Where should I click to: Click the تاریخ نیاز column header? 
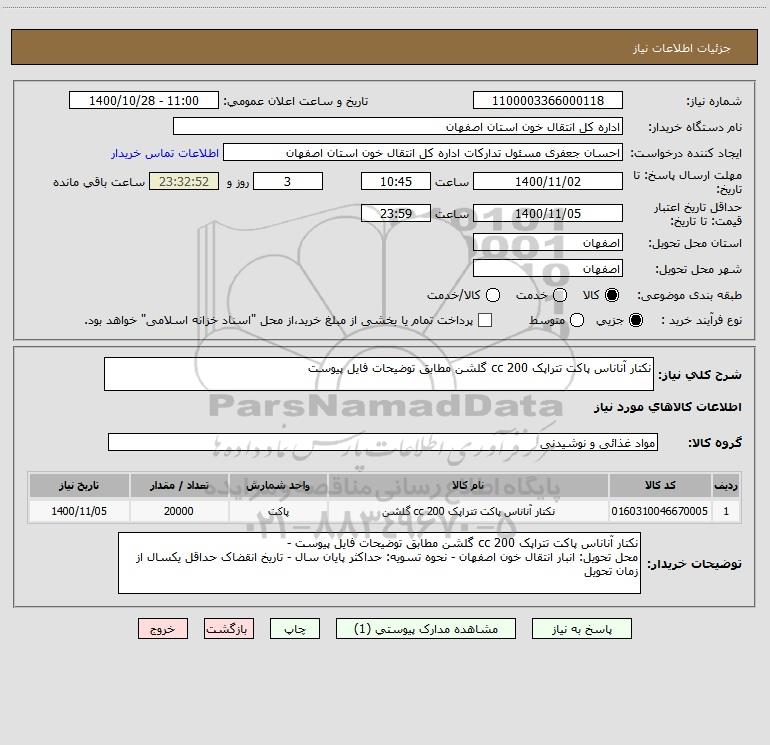click(79, 485)
